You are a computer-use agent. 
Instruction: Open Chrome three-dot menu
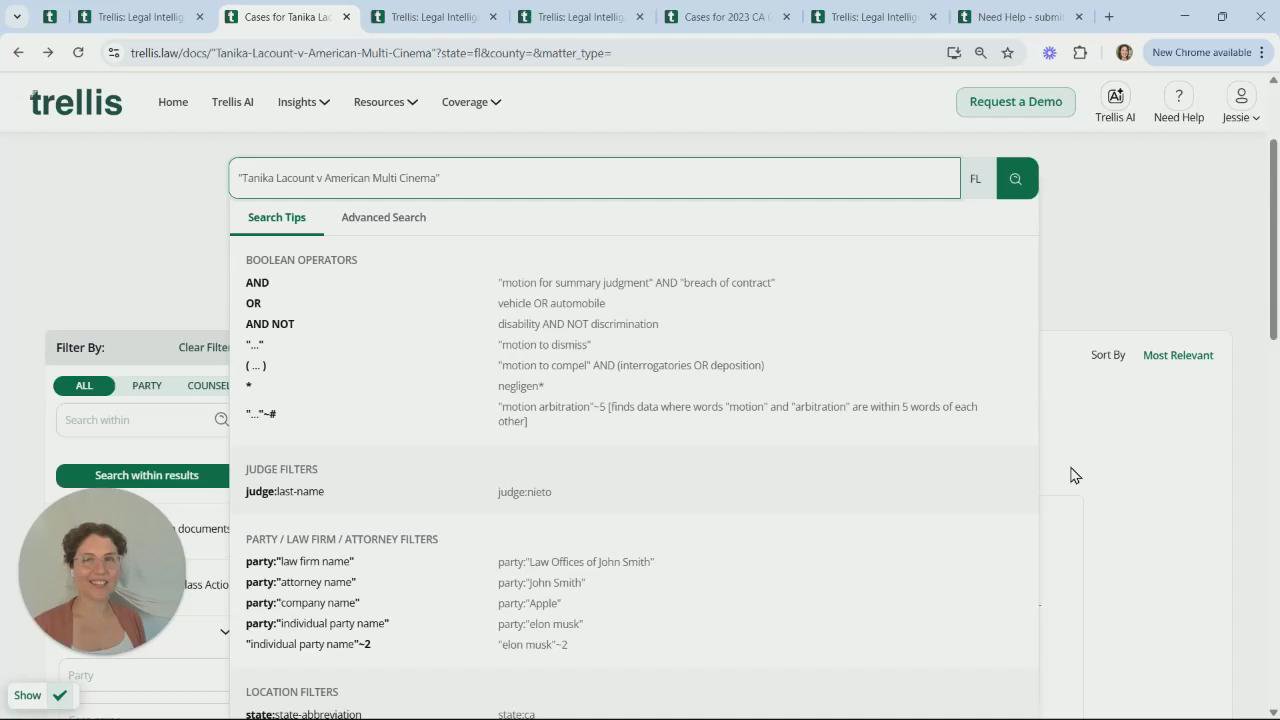tap(1262, 53)
